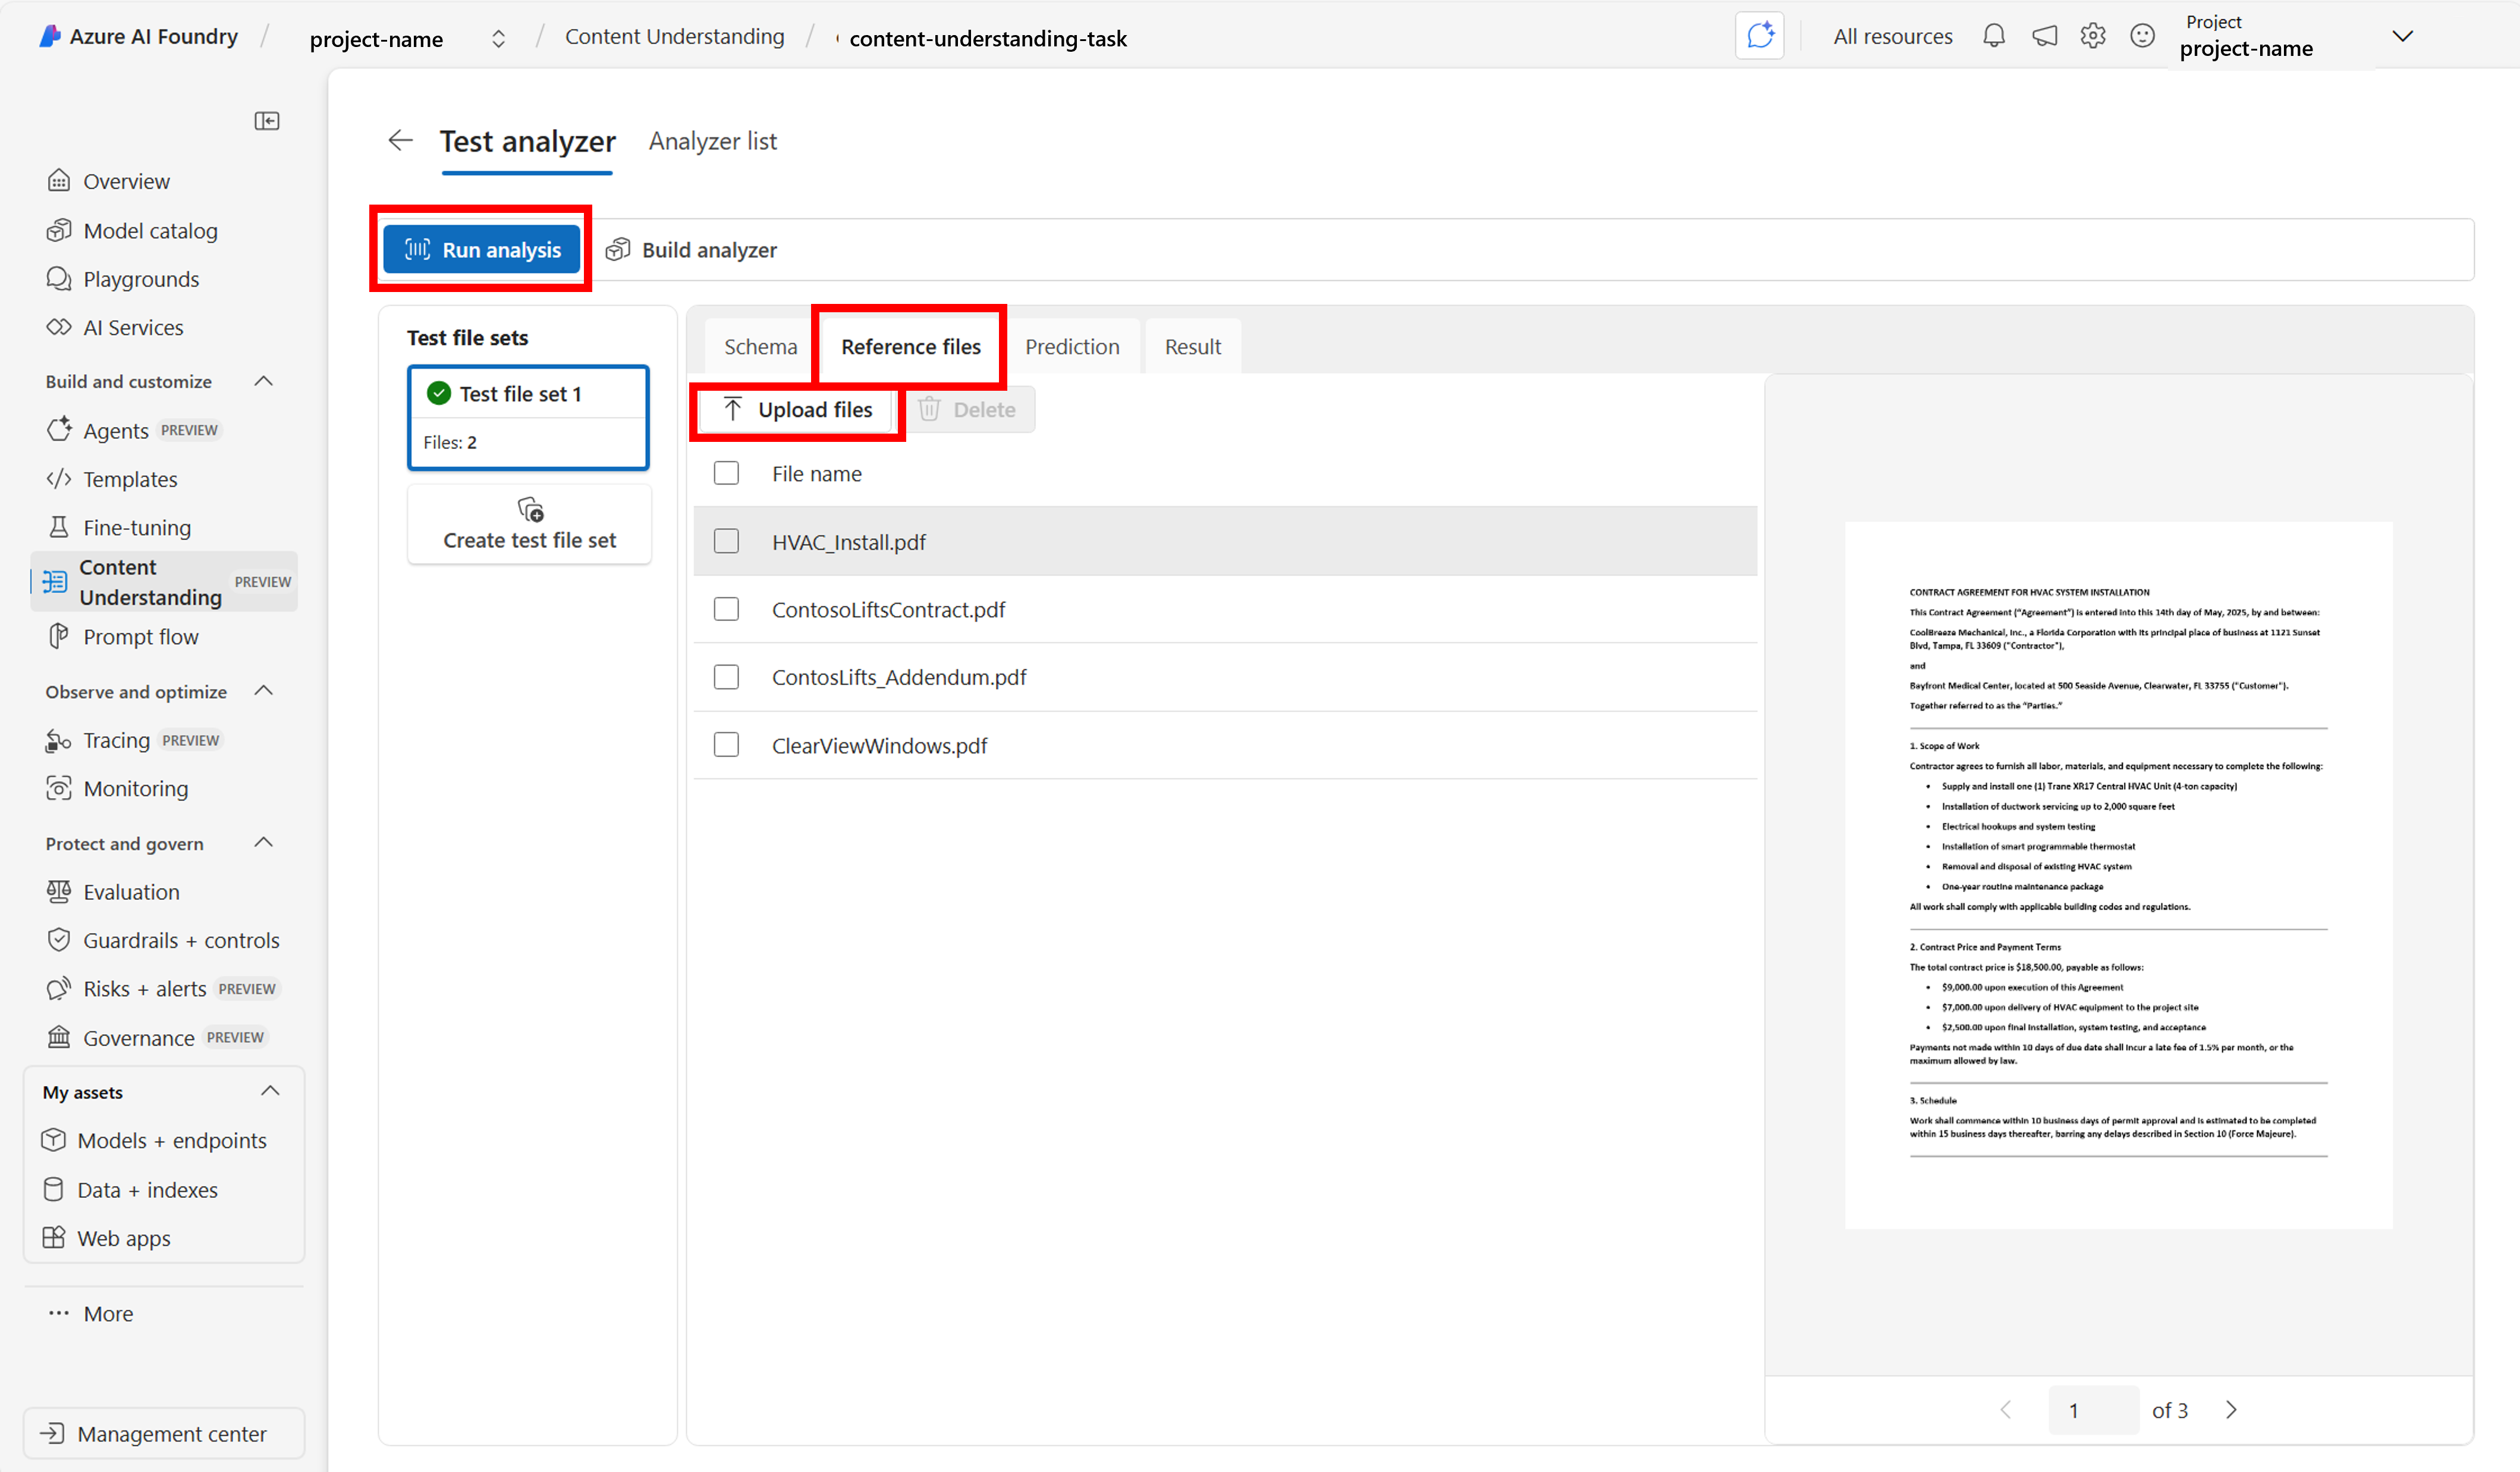Click the announcements megaphone icon

[2044, 37]
